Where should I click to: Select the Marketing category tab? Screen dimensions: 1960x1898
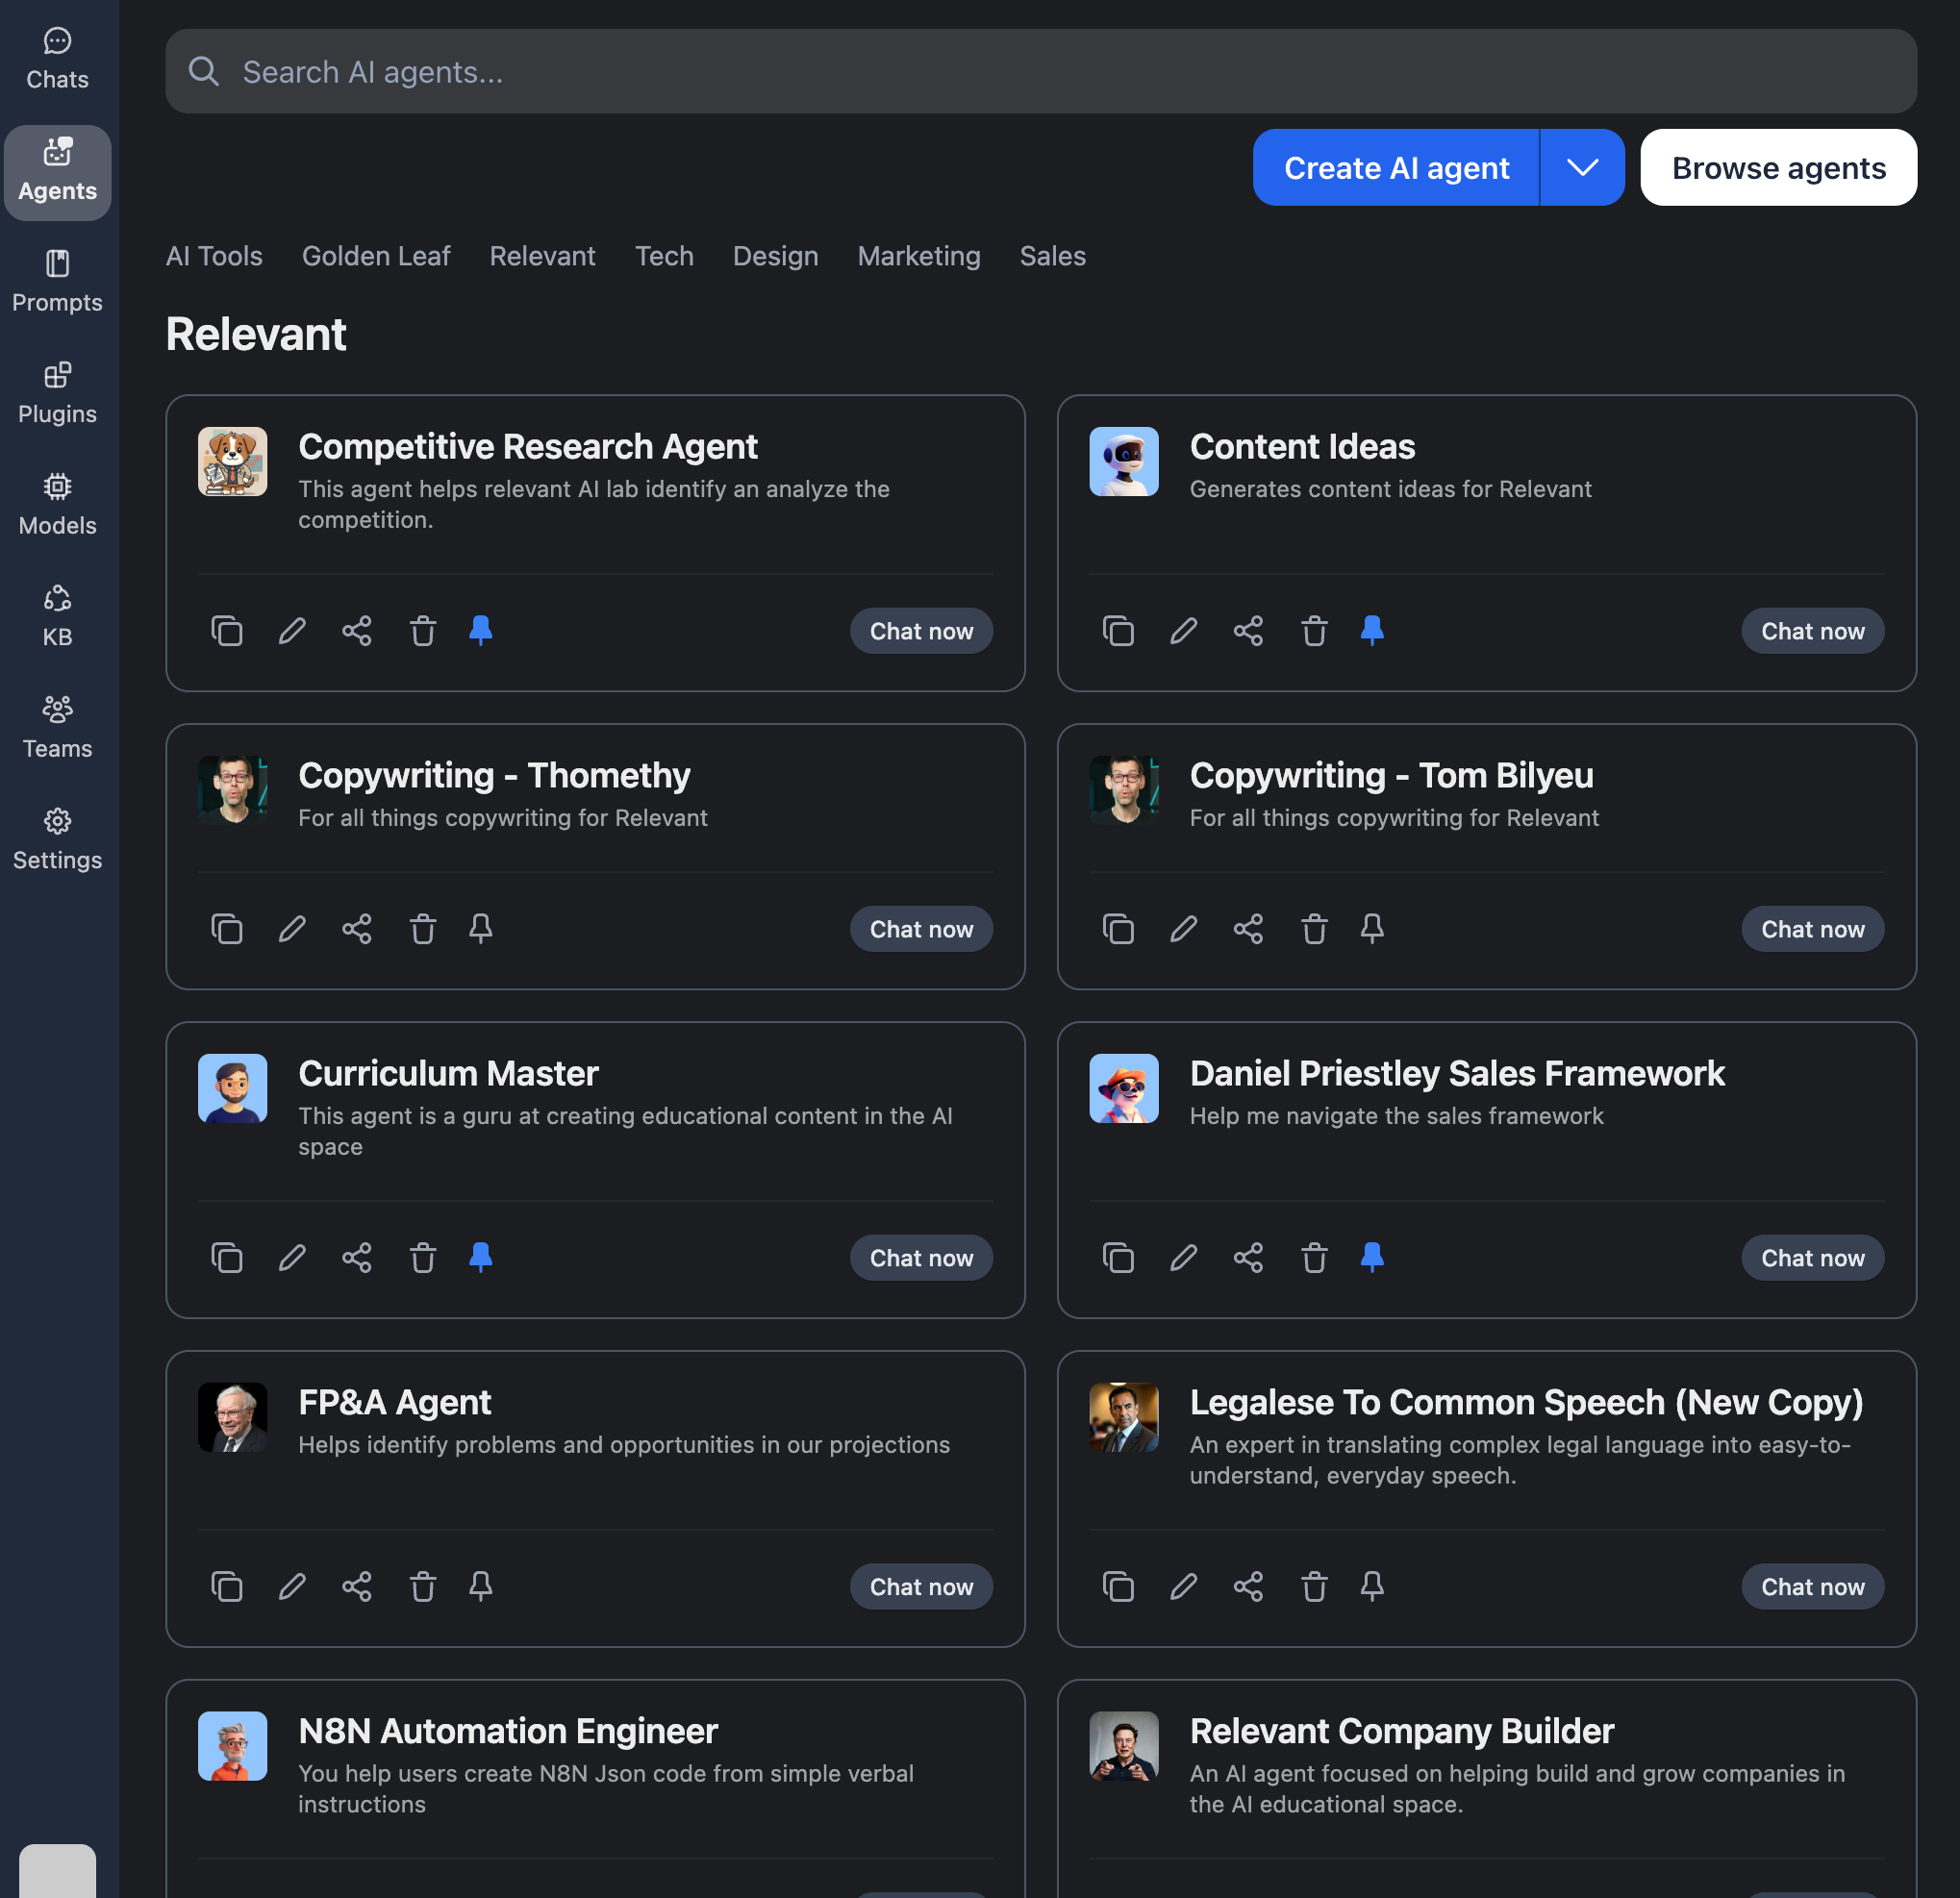point(918,256)
